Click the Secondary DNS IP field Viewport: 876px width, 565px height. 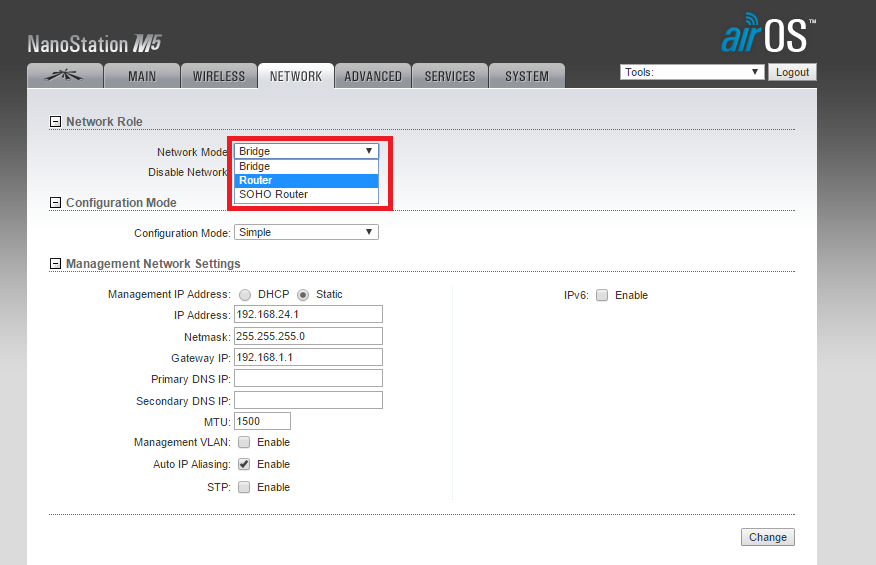click(x=308, y=400)
